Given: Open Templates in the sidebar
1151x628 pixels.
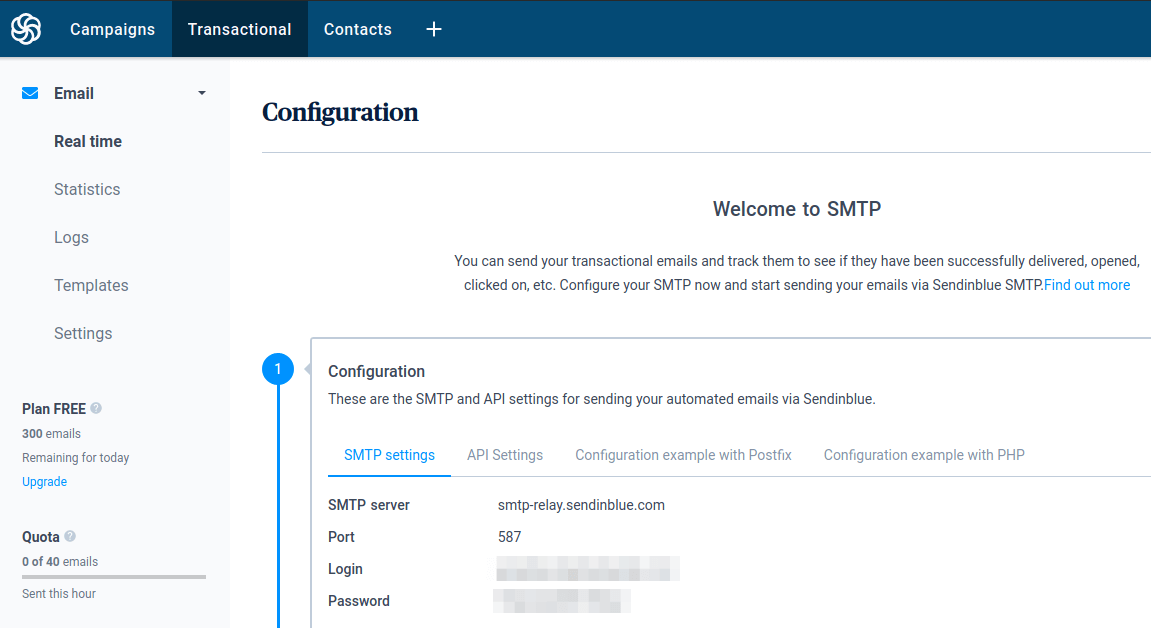Looking at the screenshot, I should (91, 285).
